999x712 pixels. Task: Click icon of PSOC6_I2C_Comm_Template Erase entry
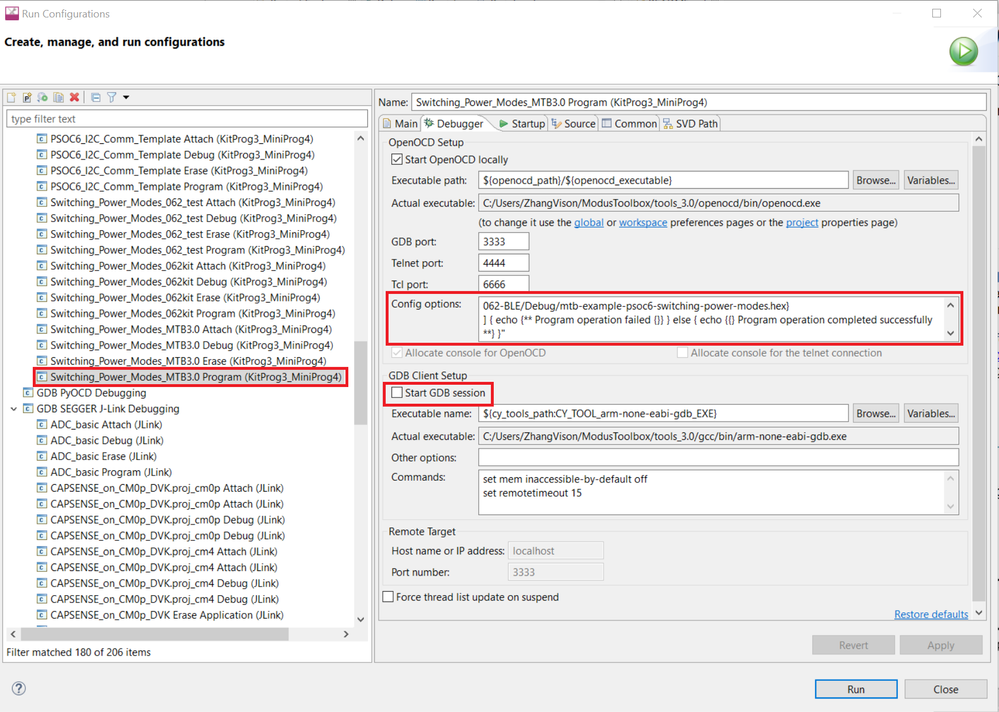[x=42, y=171]
